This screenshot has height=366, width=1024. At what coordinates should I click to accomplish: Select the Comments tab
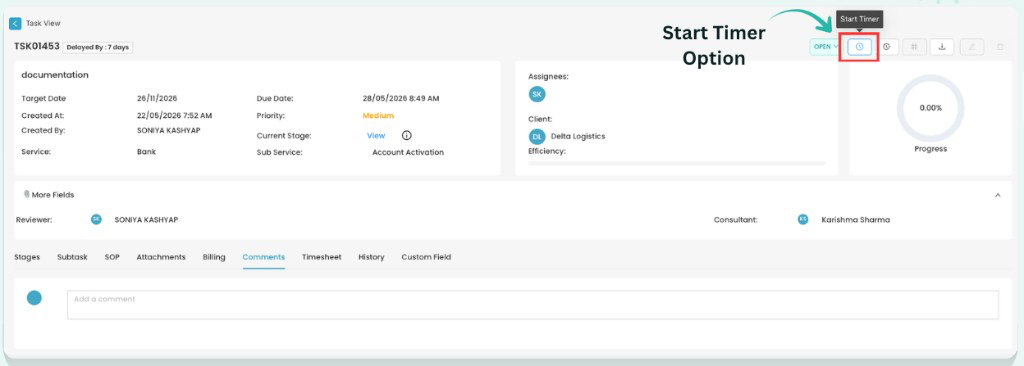click(x=263, y=258)
